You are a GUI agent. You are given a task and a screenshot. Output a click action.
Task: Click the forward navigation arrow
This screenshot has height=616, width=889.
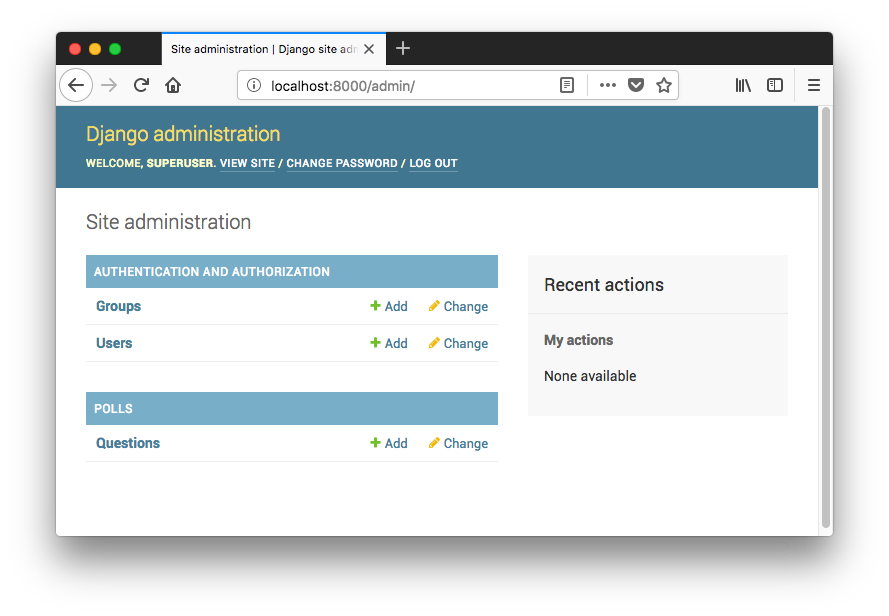109,85
